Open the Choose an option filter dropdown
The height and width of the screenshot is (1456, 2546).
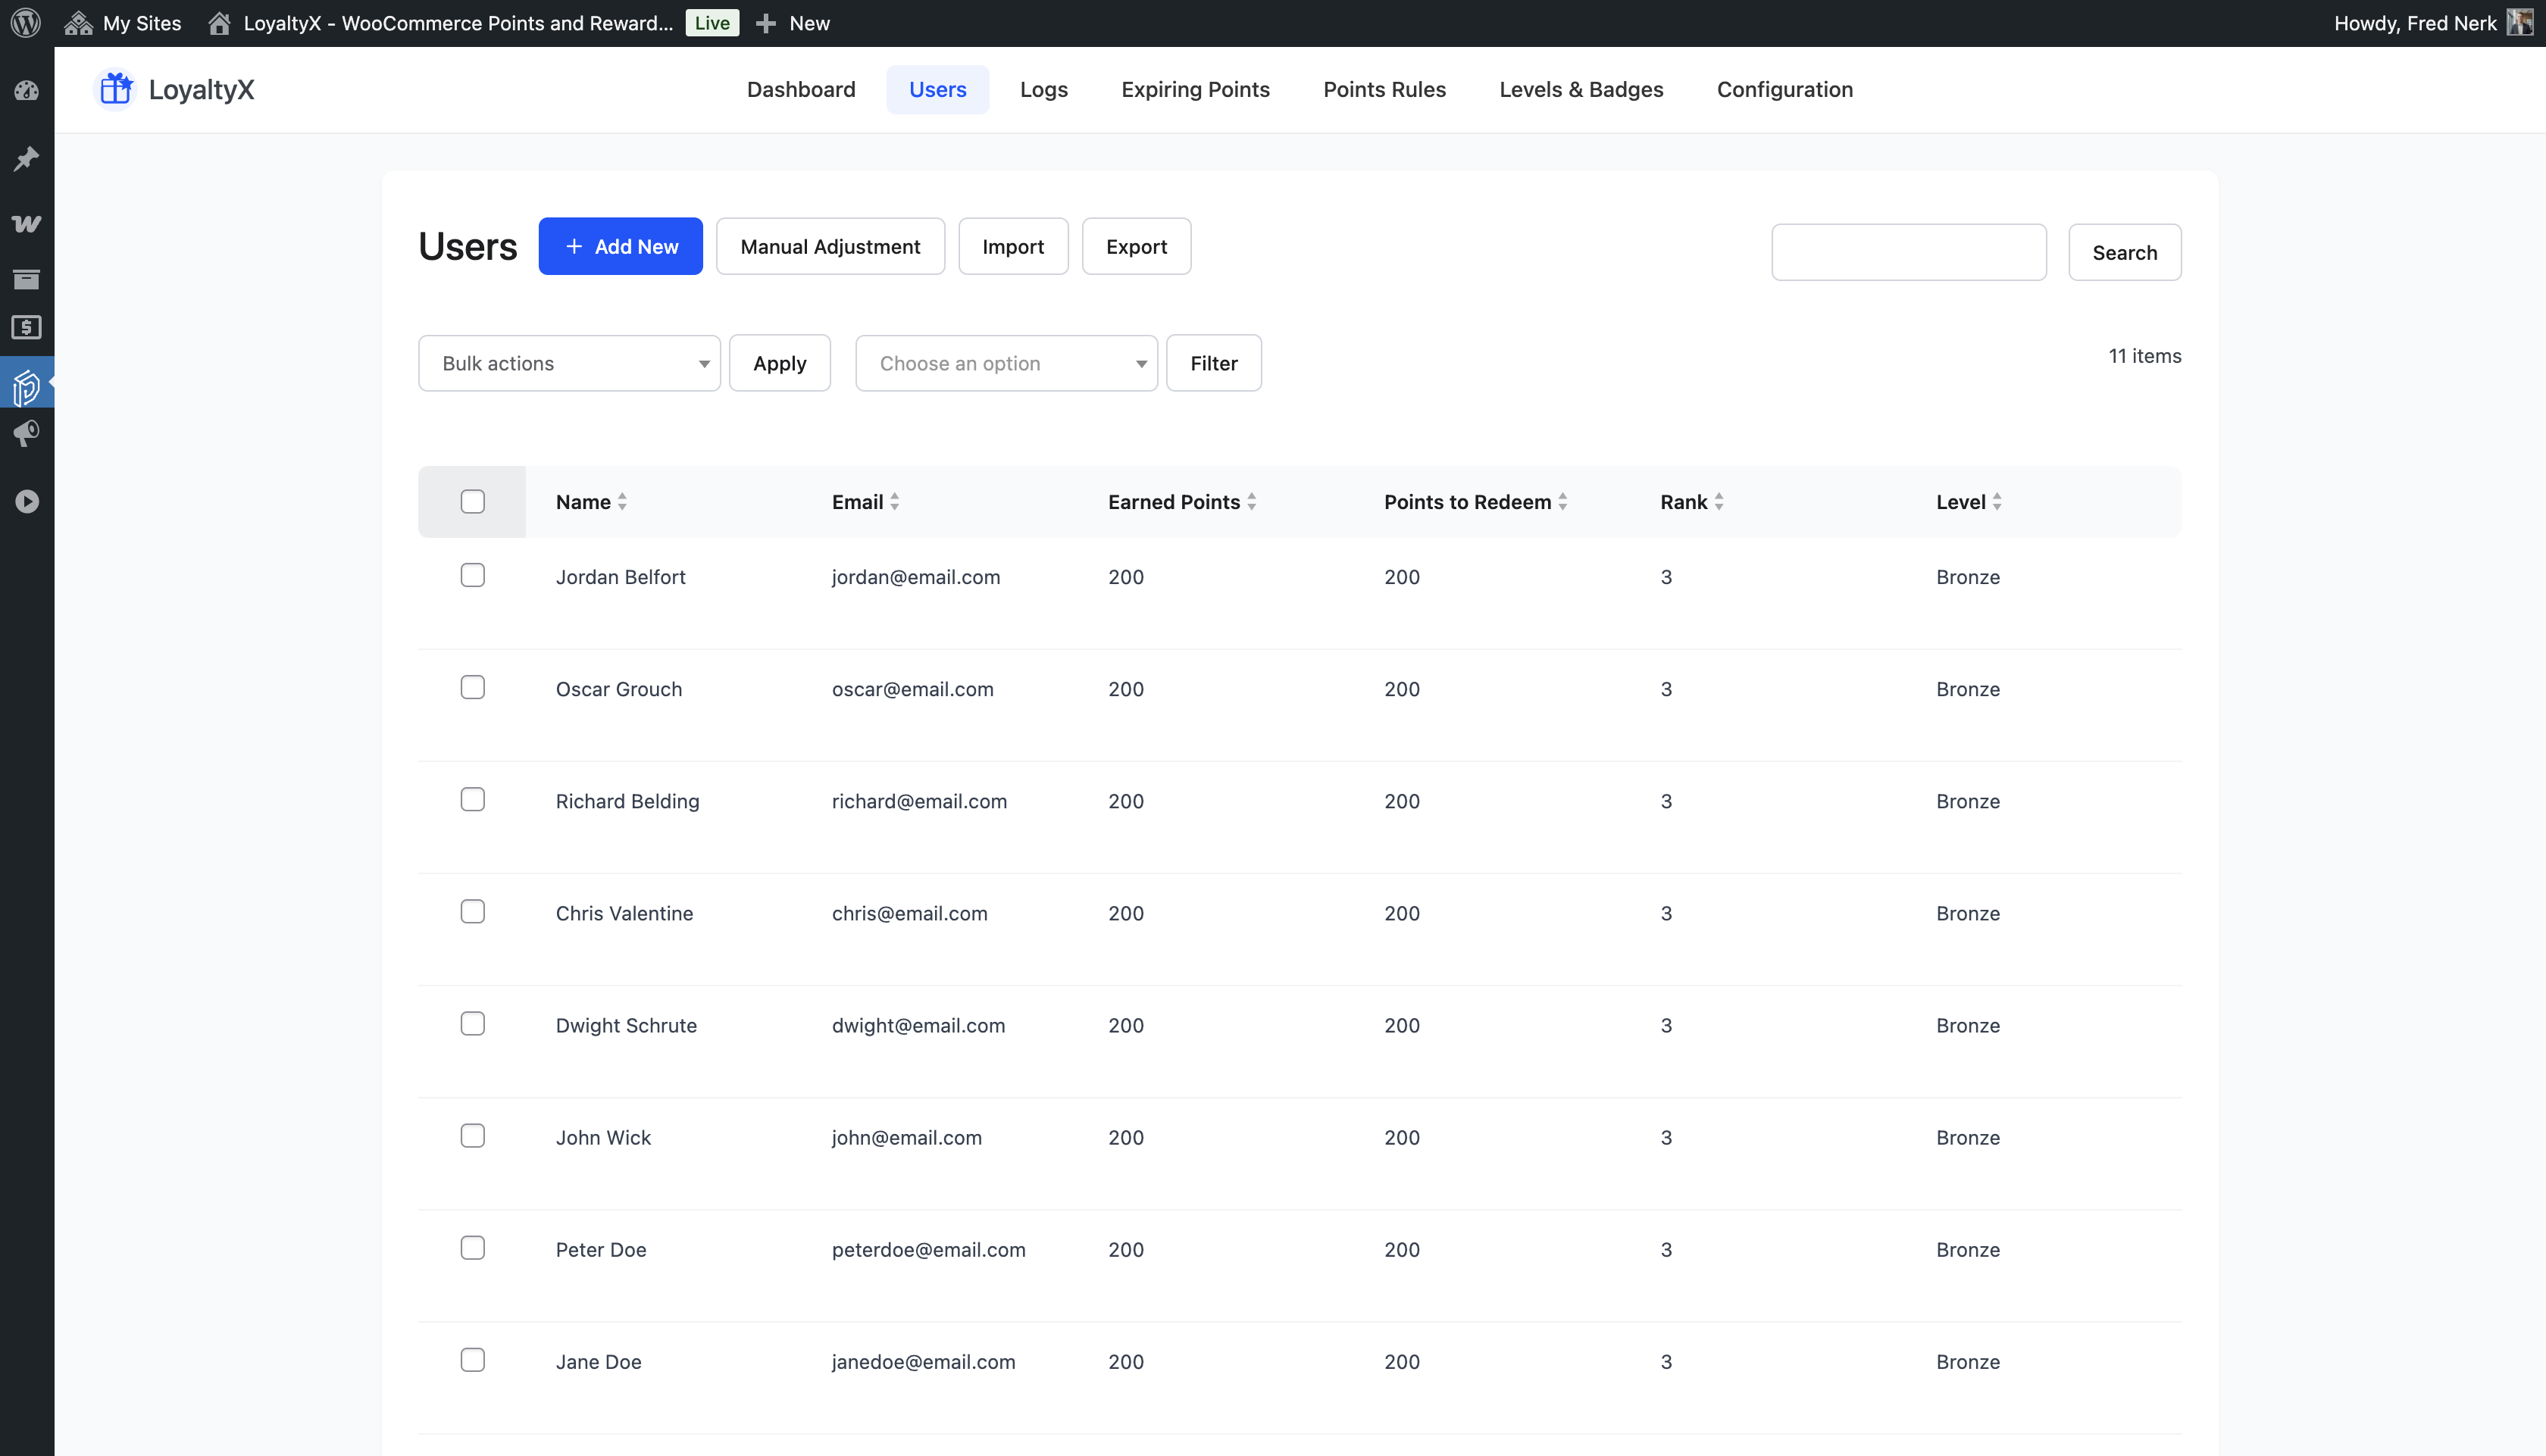pos(1006,363)
